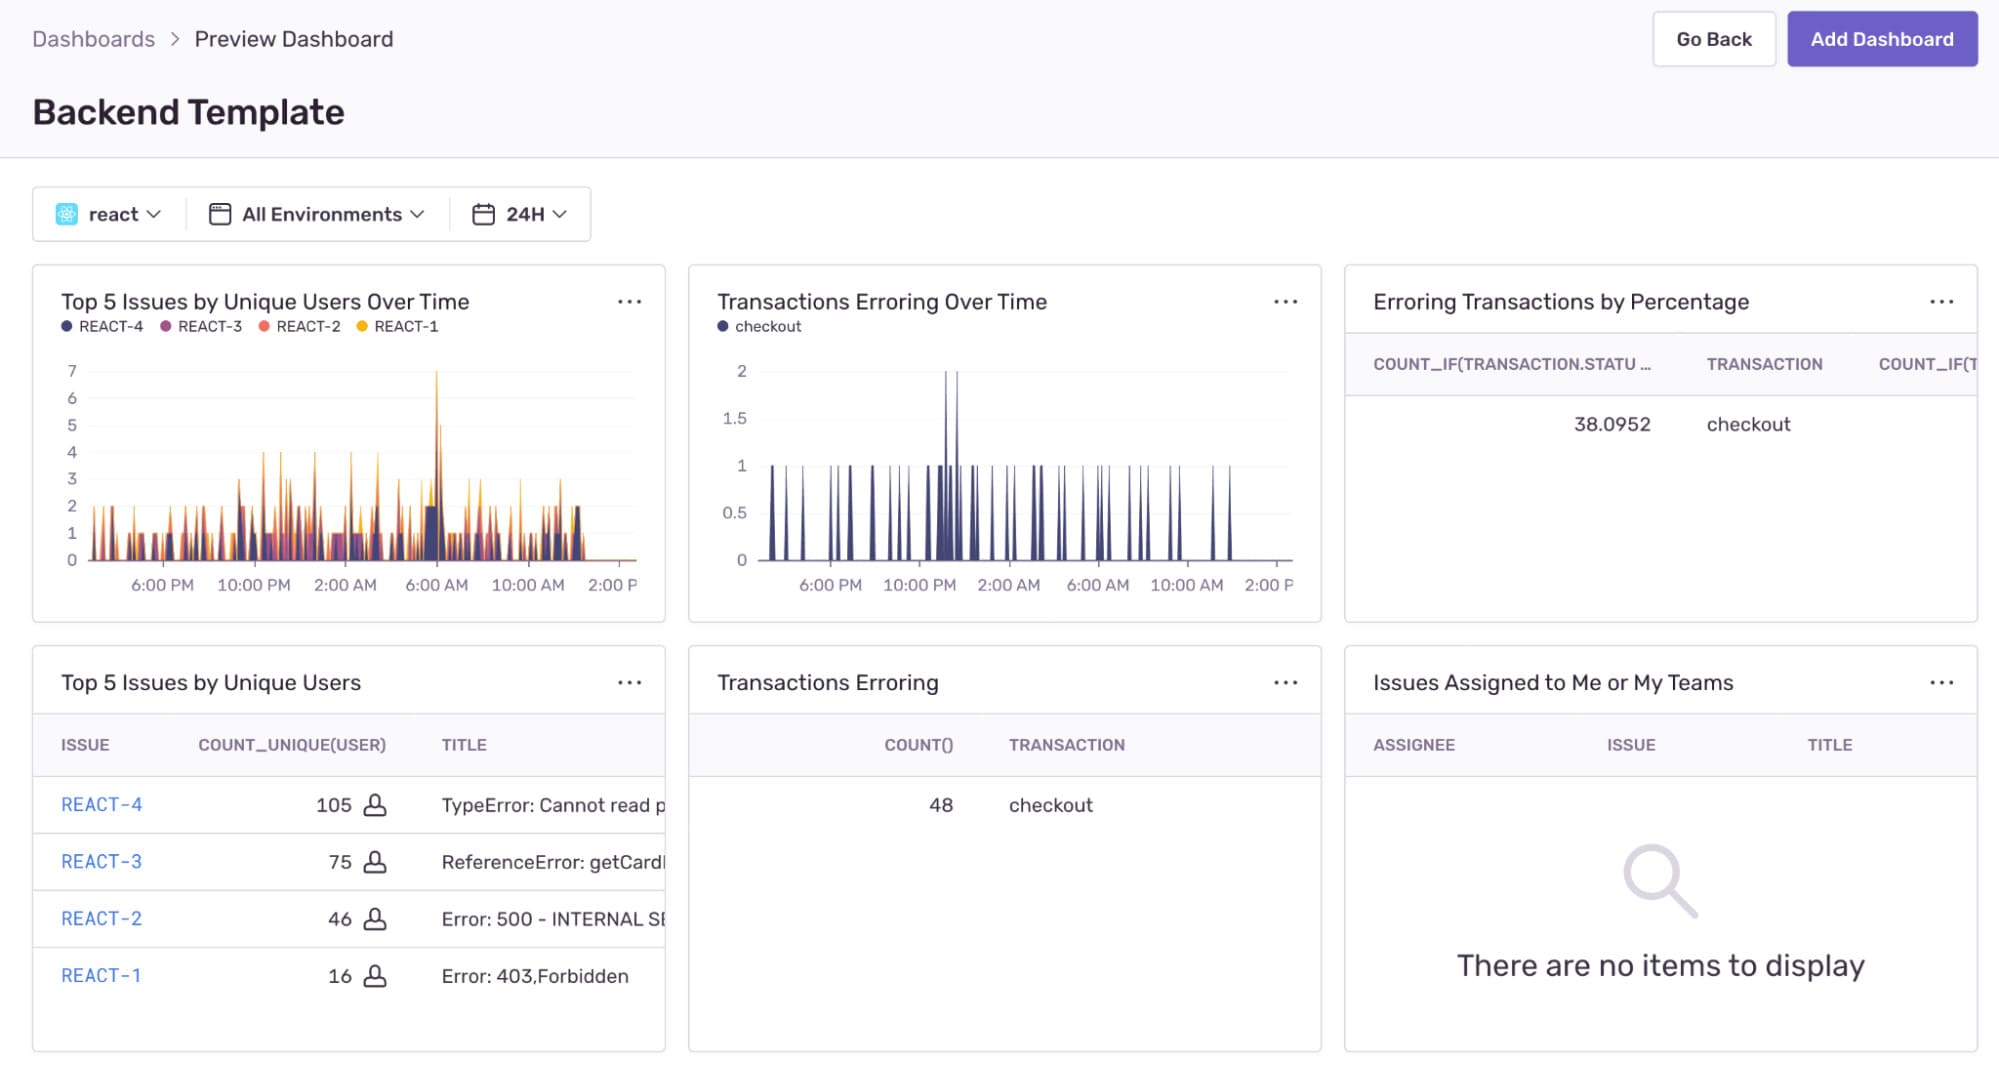
Task: Toggle REACT-4 series in chart legend
Action: (102, 327)
